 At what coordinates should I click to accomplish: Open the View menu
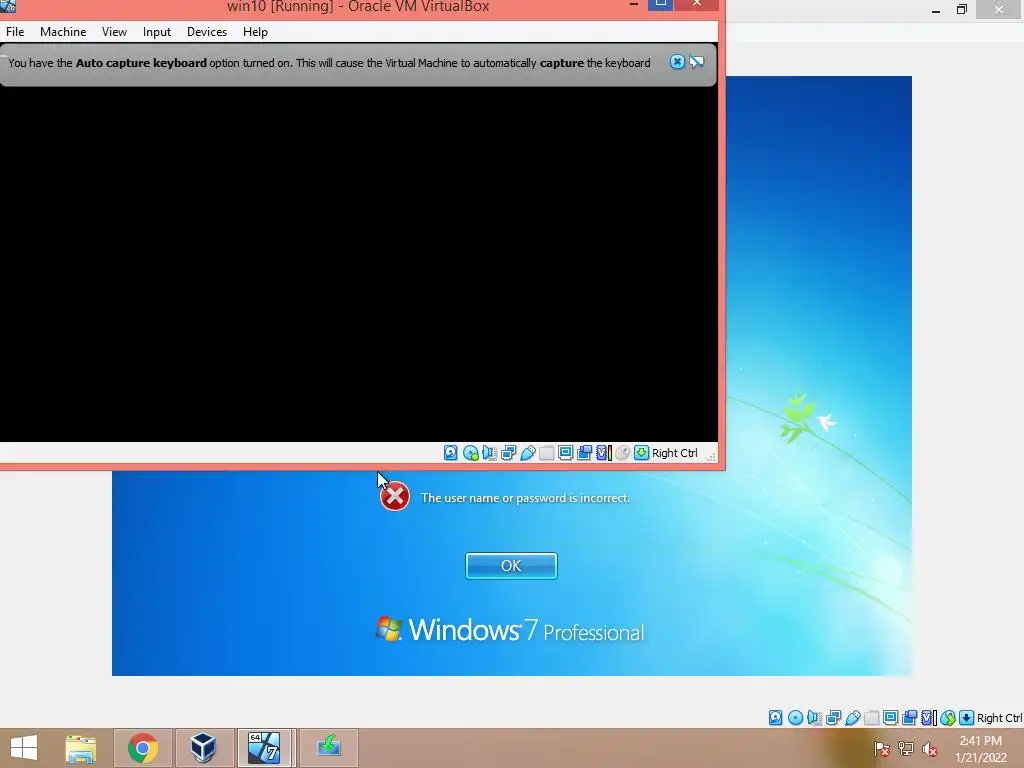pyautogui.click(x=114, y=31)
